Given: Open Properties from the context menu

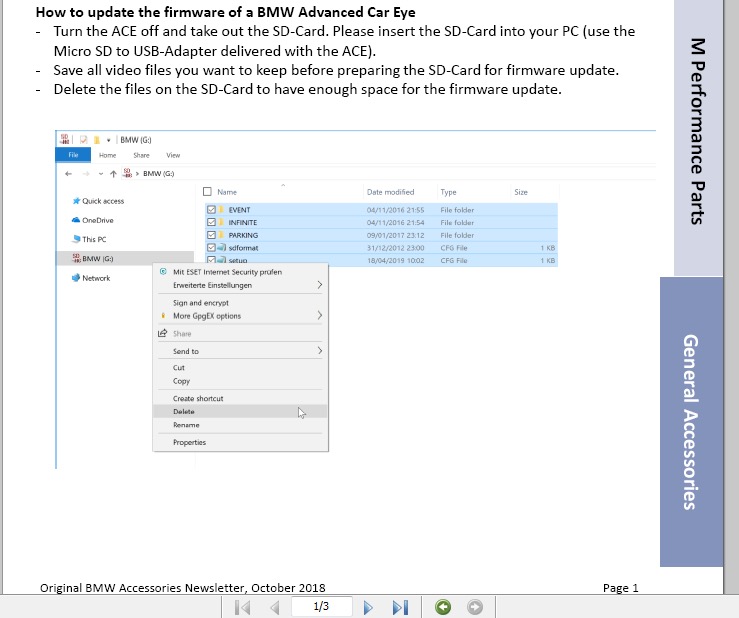Looking at the screenshot, I should [240, 442].
